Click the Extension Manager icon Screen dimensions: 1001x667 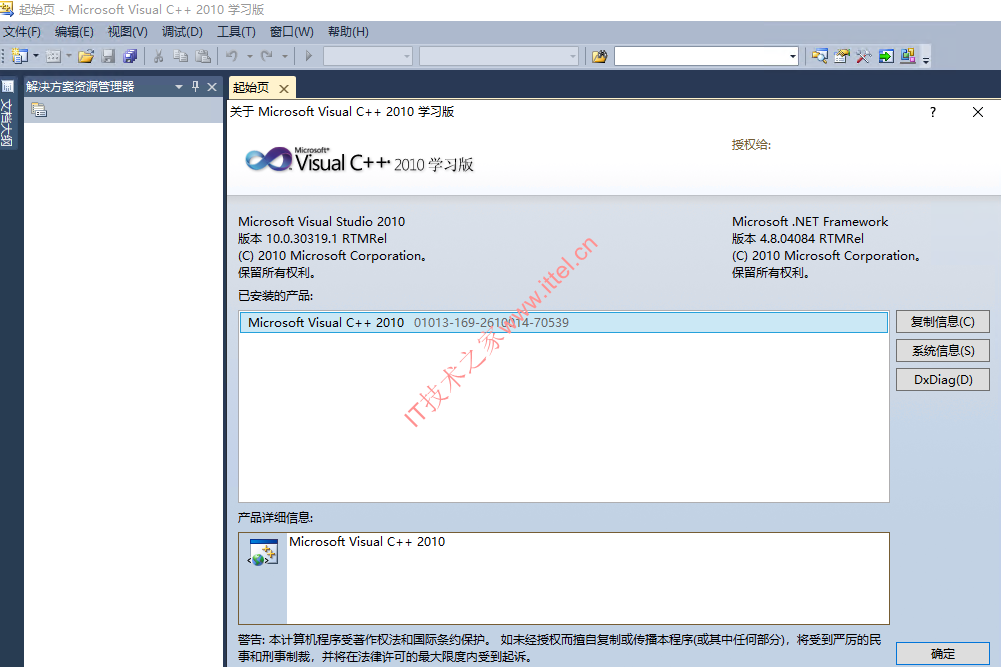click(x=908, y=56)
